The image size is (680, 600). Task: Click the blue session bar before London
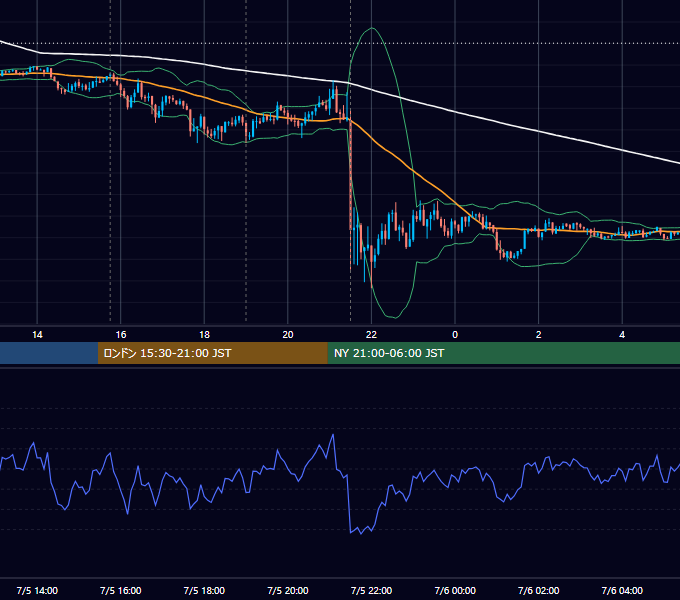click(x=49, y=353)
